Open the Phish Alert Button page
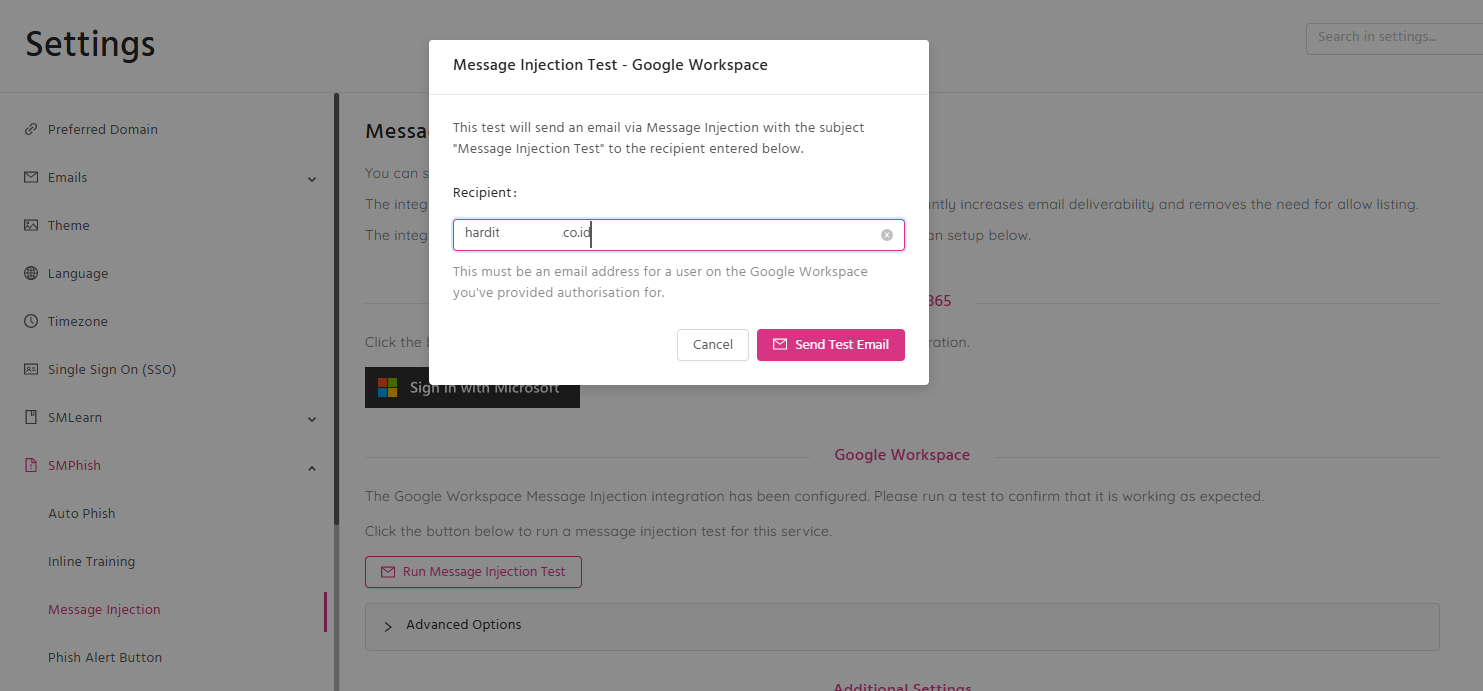 point(105,657)
